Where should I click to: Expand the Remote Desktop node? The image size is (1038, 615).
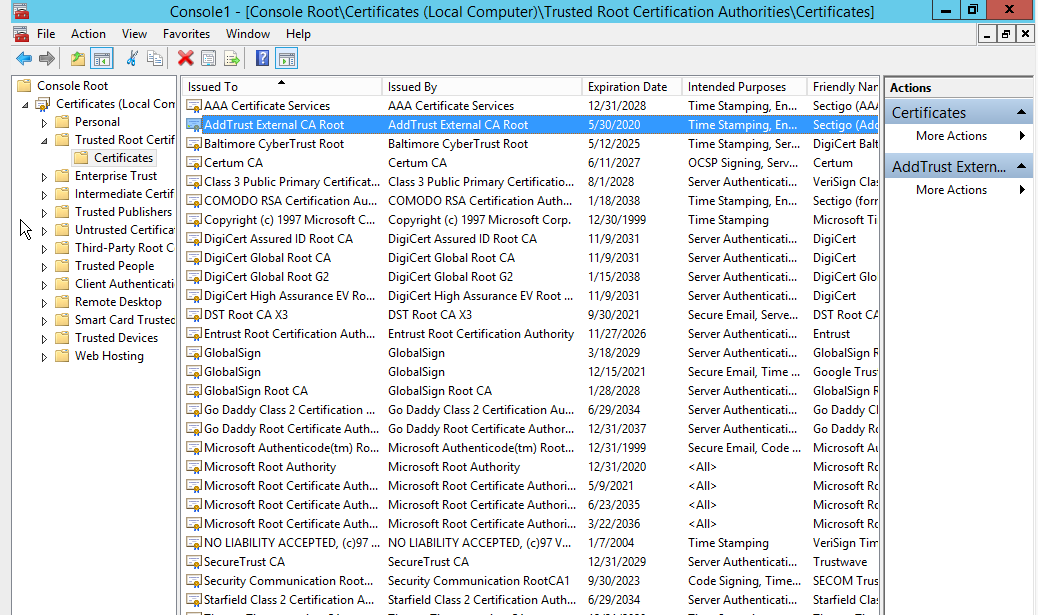(44, 303)
